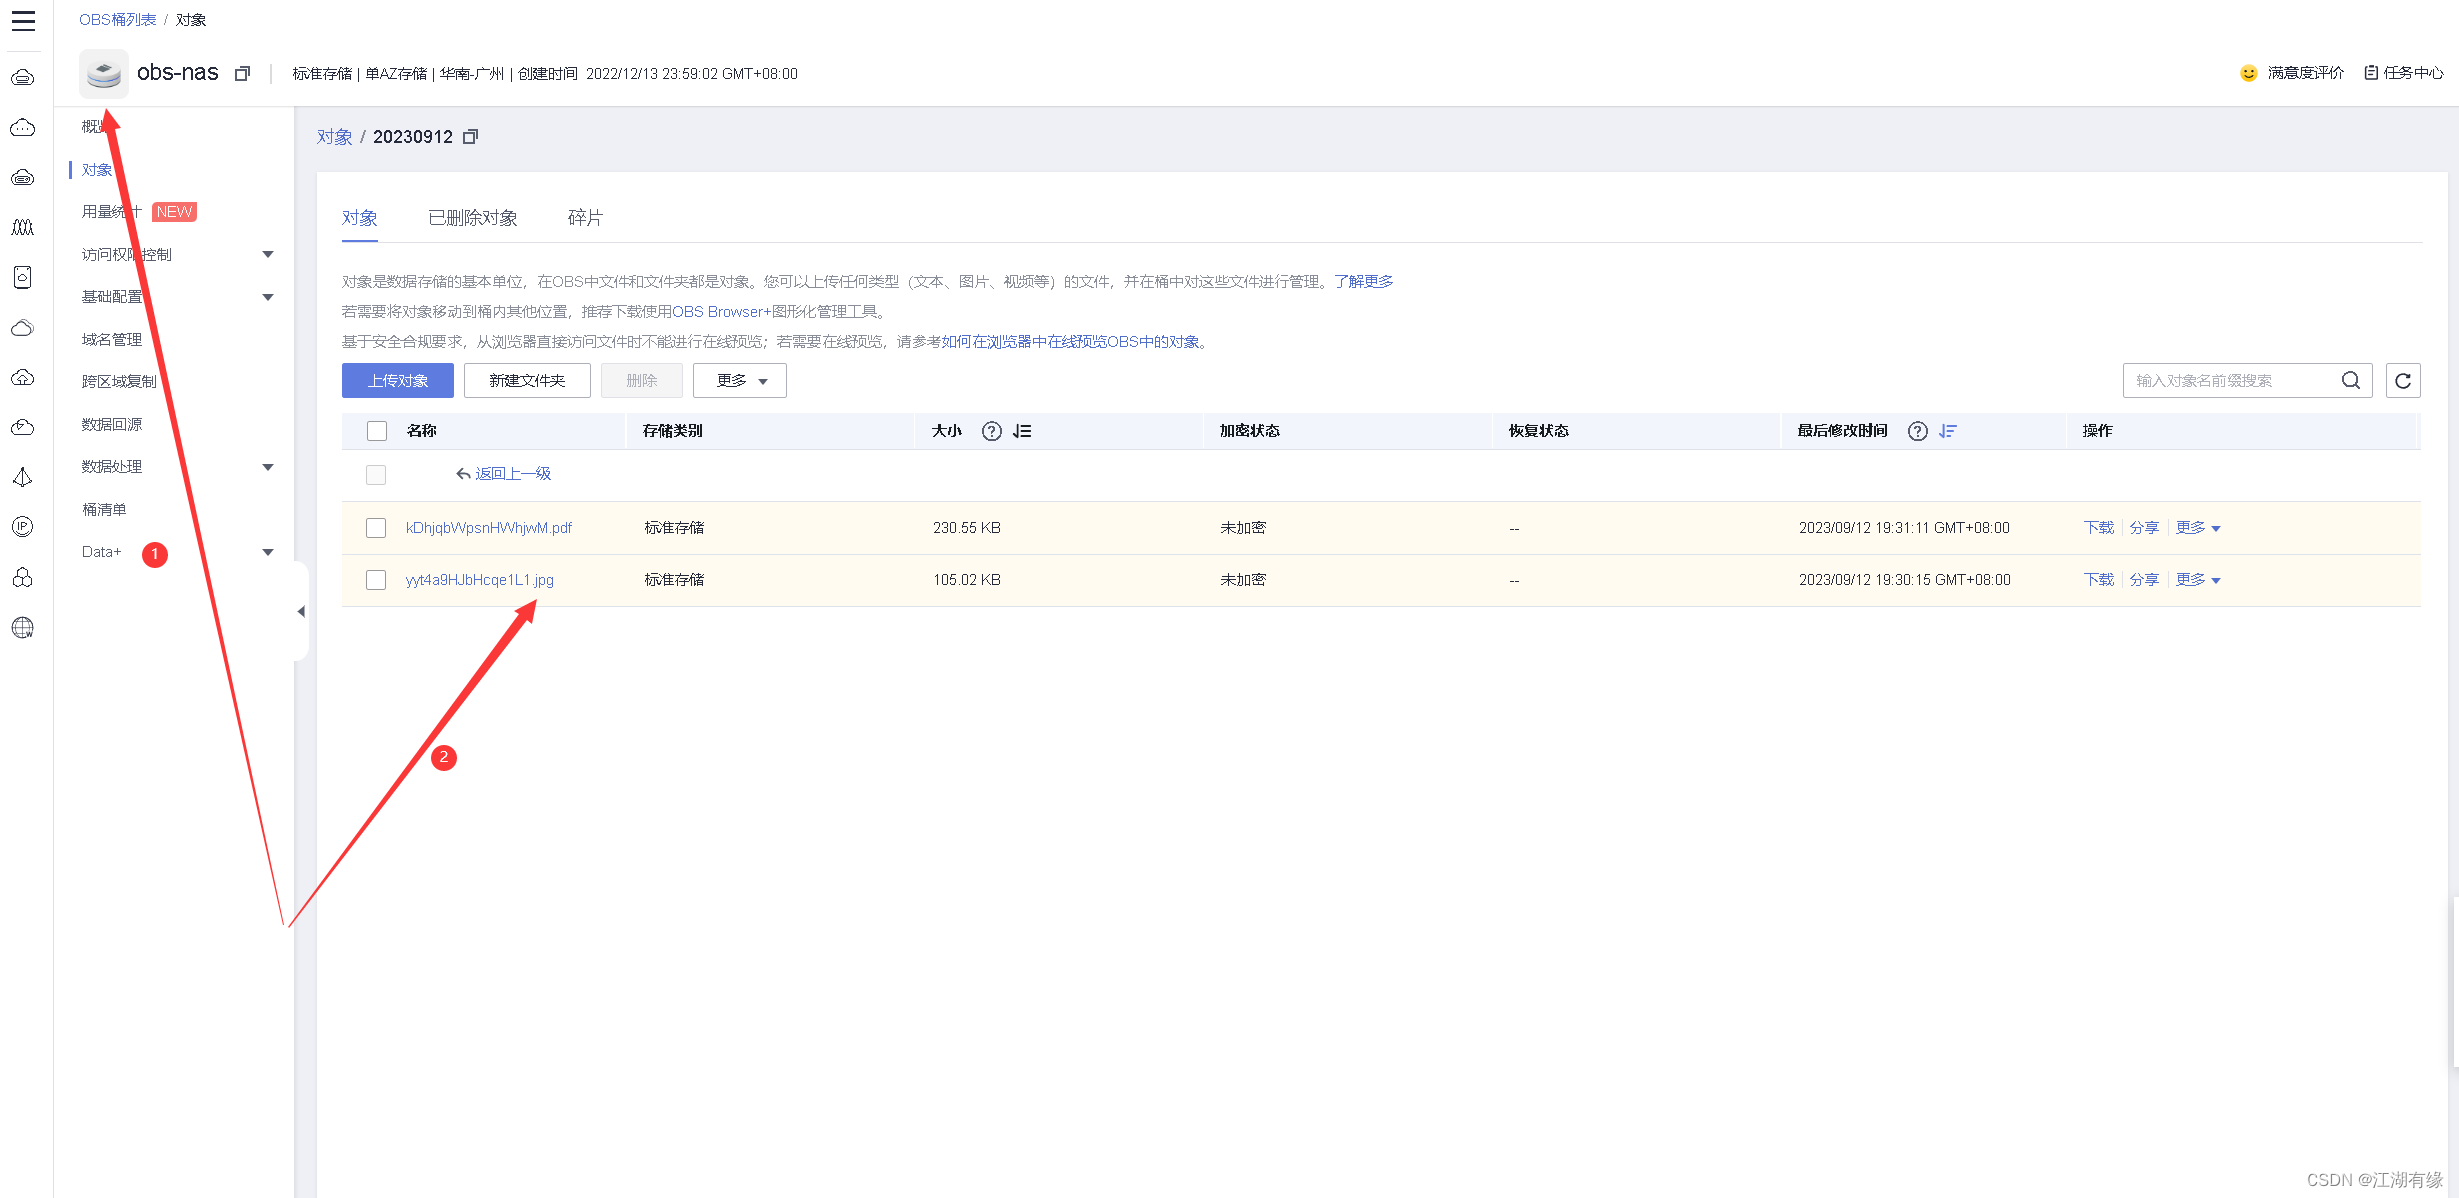Image resolution: width=2459 pixels, height=1198 pixels.
Task: Open the cloud play-button service icon
Action: (x=23, y=427)
